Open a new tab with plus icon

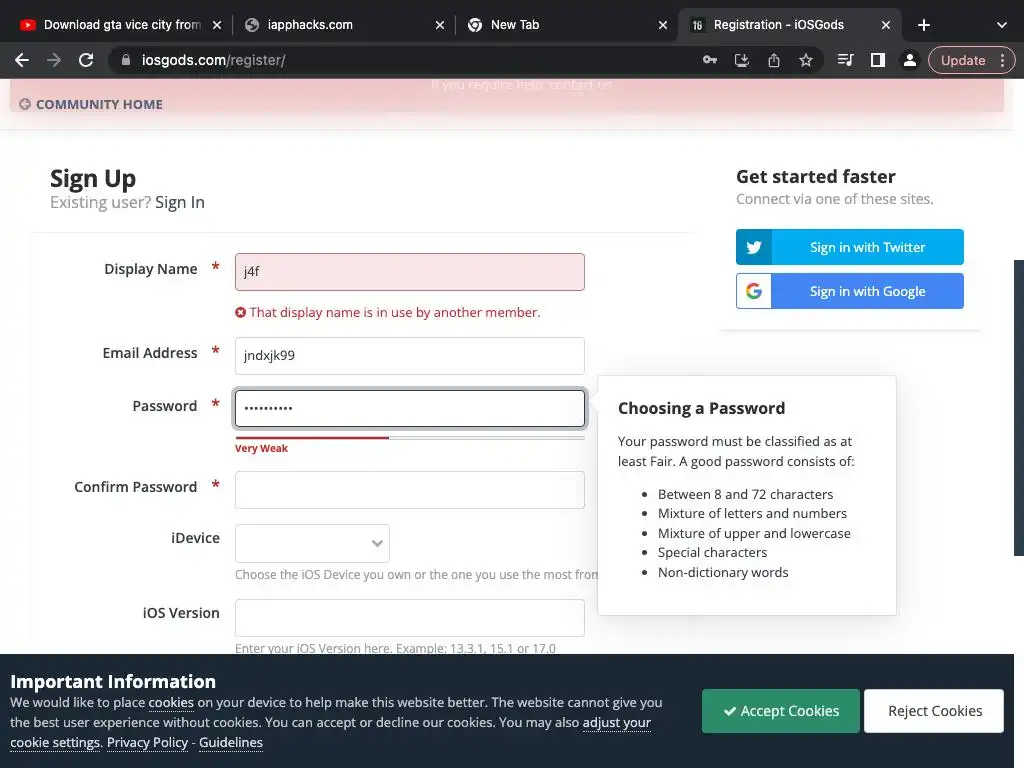[x=924, y=25]
